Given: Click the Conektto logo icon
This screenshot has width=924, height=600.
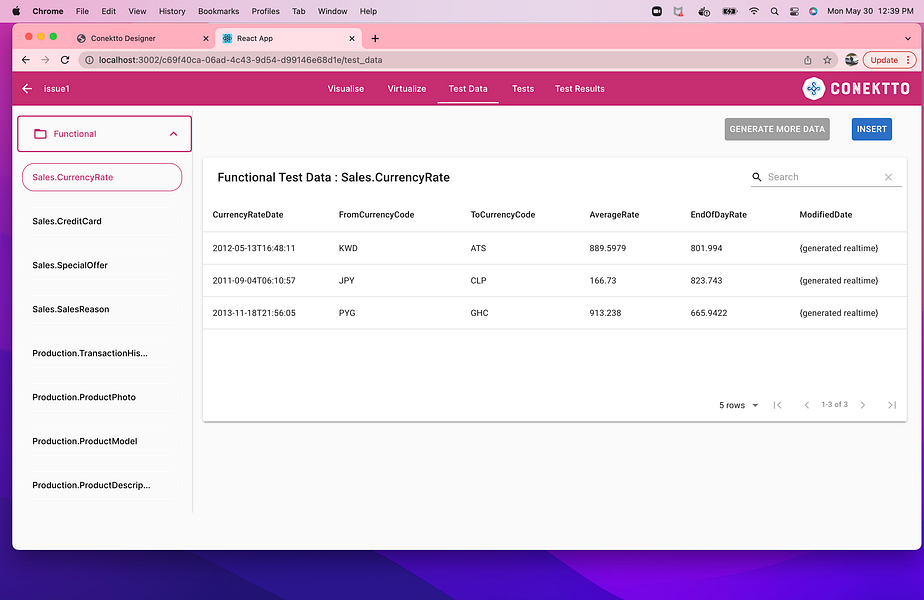Looking at the screenshot, I should click(x=813, y=89).
